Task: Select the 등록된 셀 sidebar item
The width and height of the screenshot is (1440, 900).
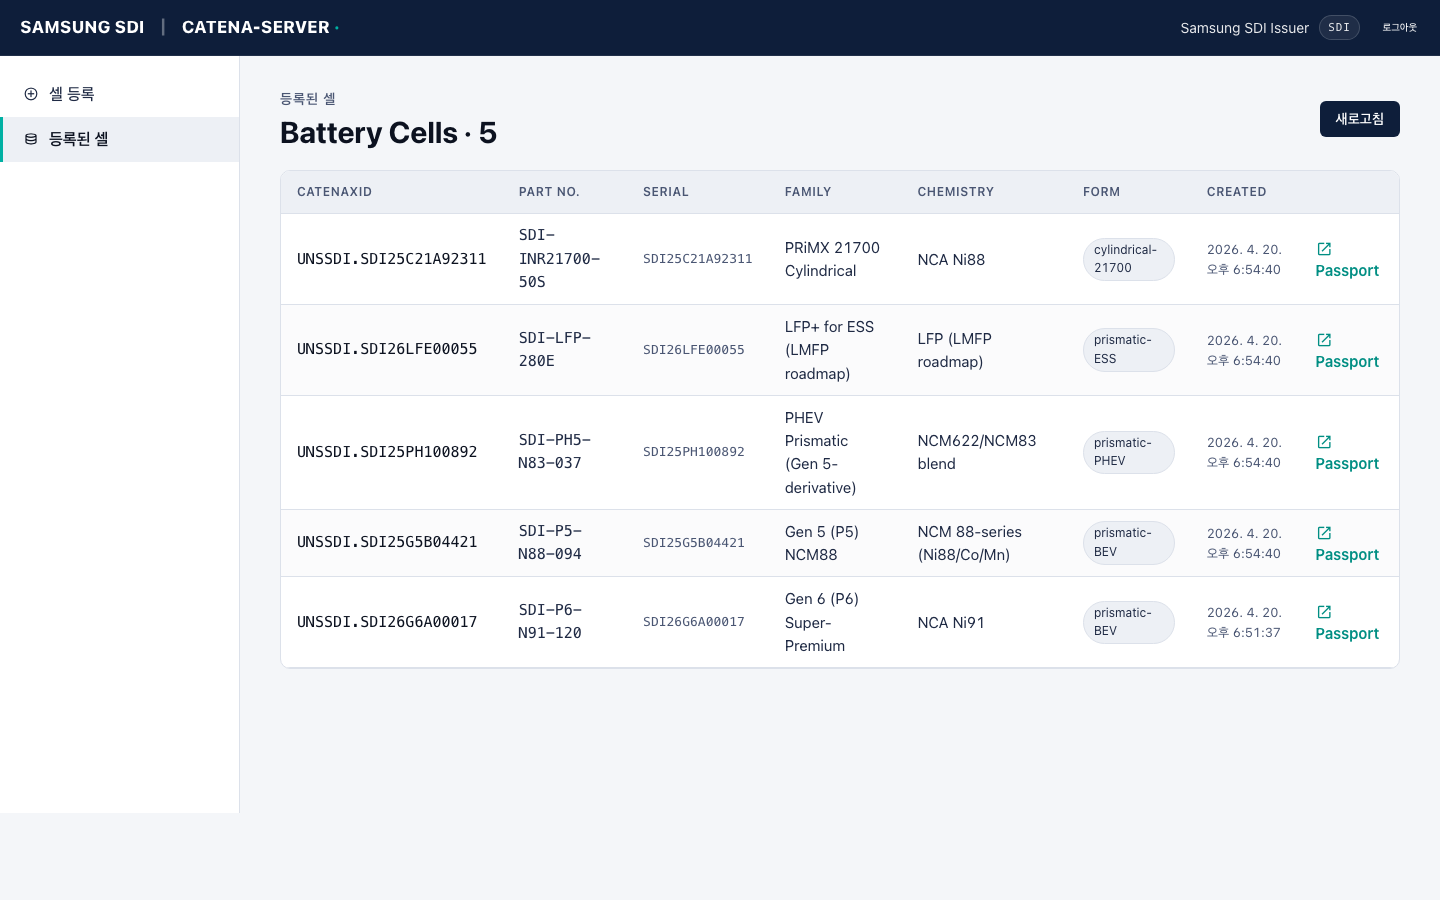Action: pyautogui.click(x=79, y=139)
